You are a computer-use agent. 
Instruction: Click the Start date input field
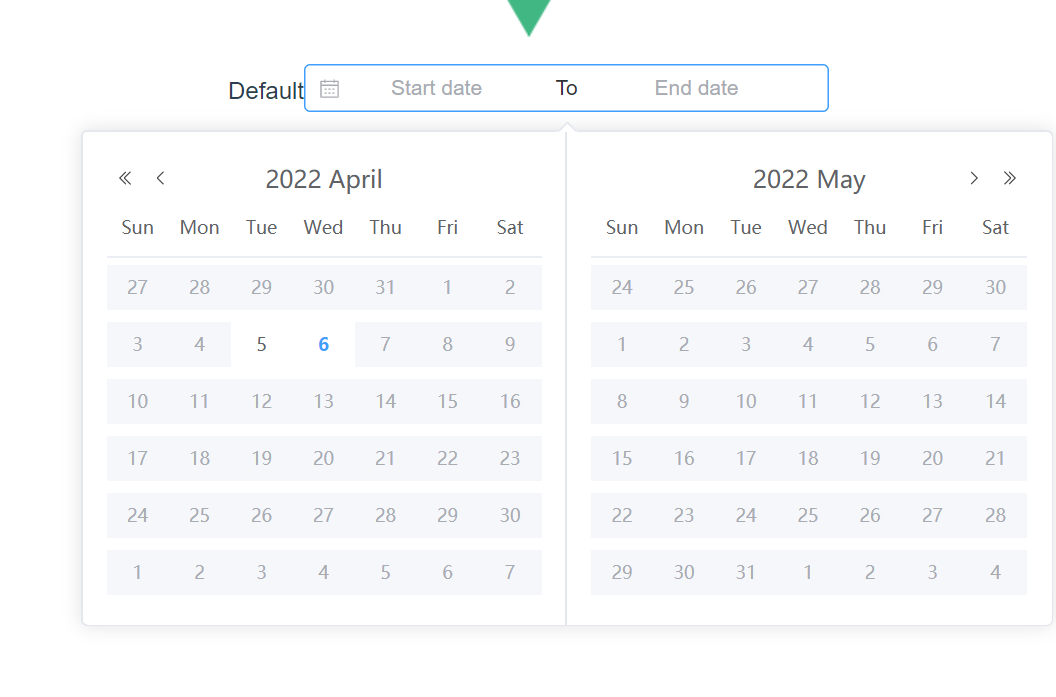(436, 89)
